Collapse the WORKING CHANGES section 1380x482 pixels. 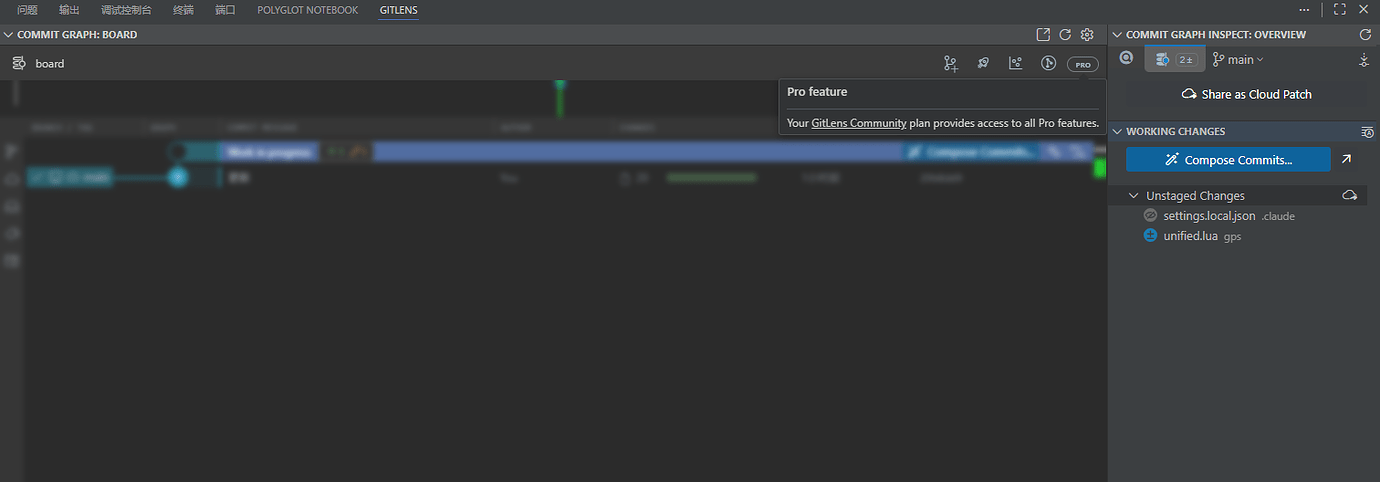[1118, 131]
